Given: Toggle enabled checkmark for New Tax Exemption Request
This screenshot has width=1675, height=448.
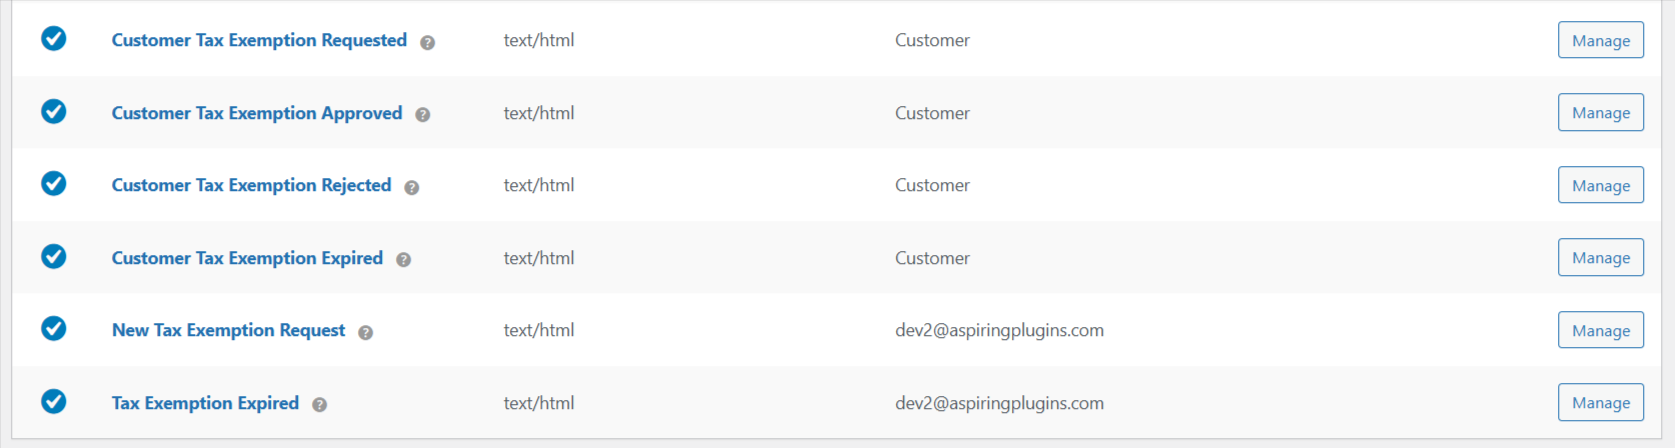Looking at the screenshot, I should coord(54,329).
